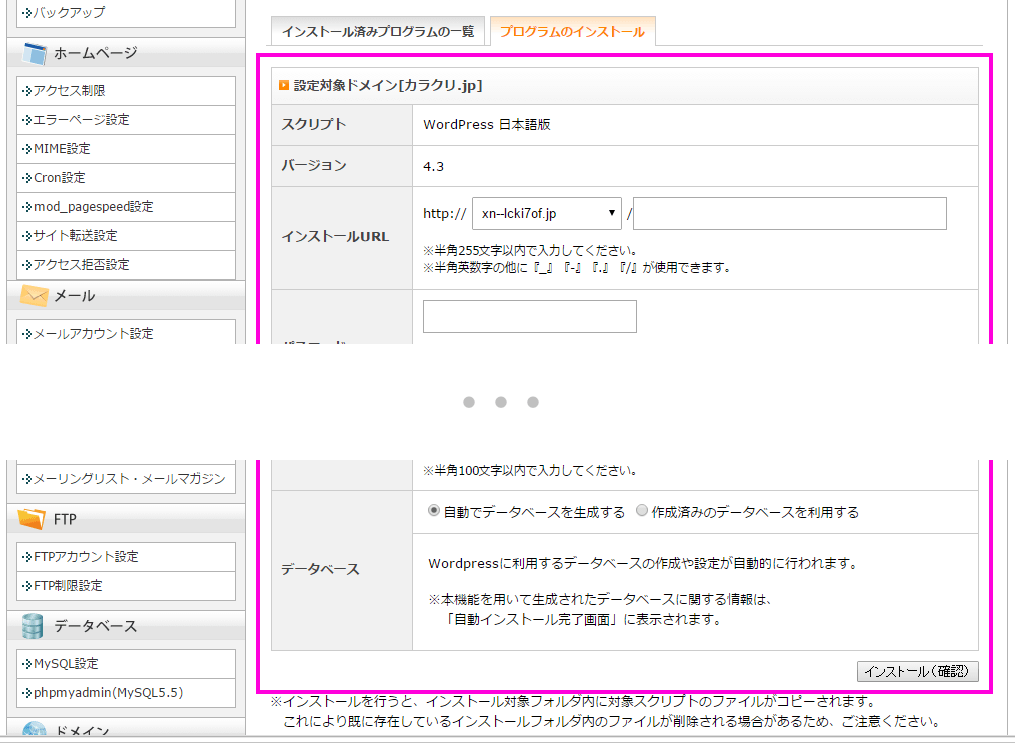1015x743 pixels.
Task: Click the インストール(確認) button
Action: pos(917,671)
